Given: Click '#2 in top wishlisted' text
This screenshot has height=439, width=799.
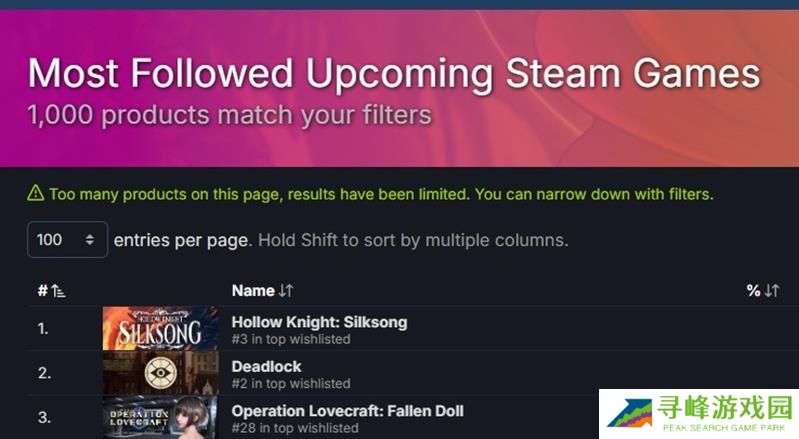Looking at the screenshot, I should point(291,383).
